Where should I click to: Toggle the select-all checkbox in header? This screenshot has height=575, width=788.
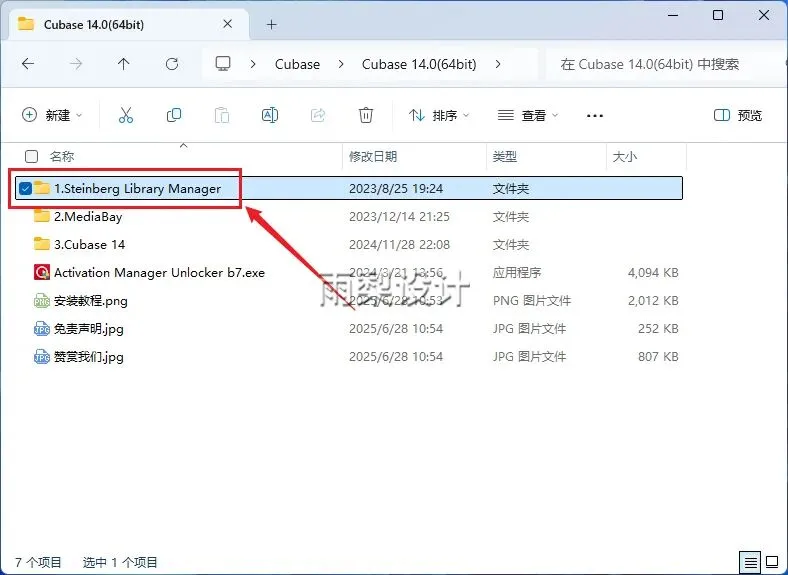(32, 156)
